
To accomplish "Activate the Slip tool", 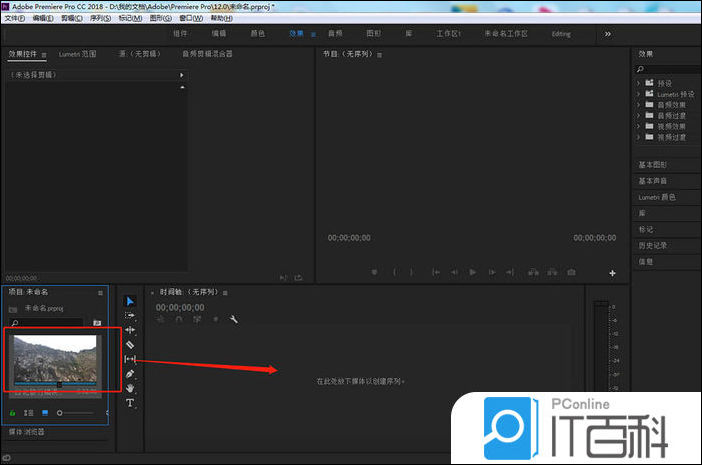I will pos(130,359).
